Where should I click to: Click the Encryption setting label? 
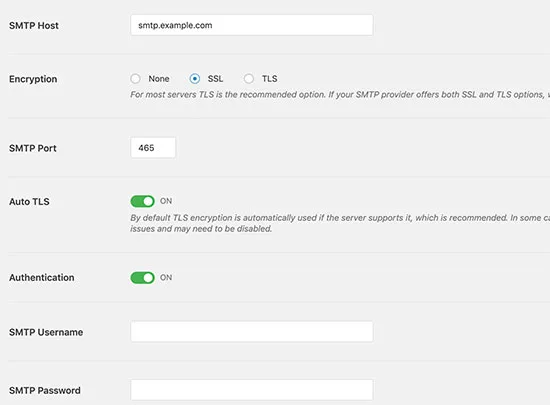click(x=33, y=79)
